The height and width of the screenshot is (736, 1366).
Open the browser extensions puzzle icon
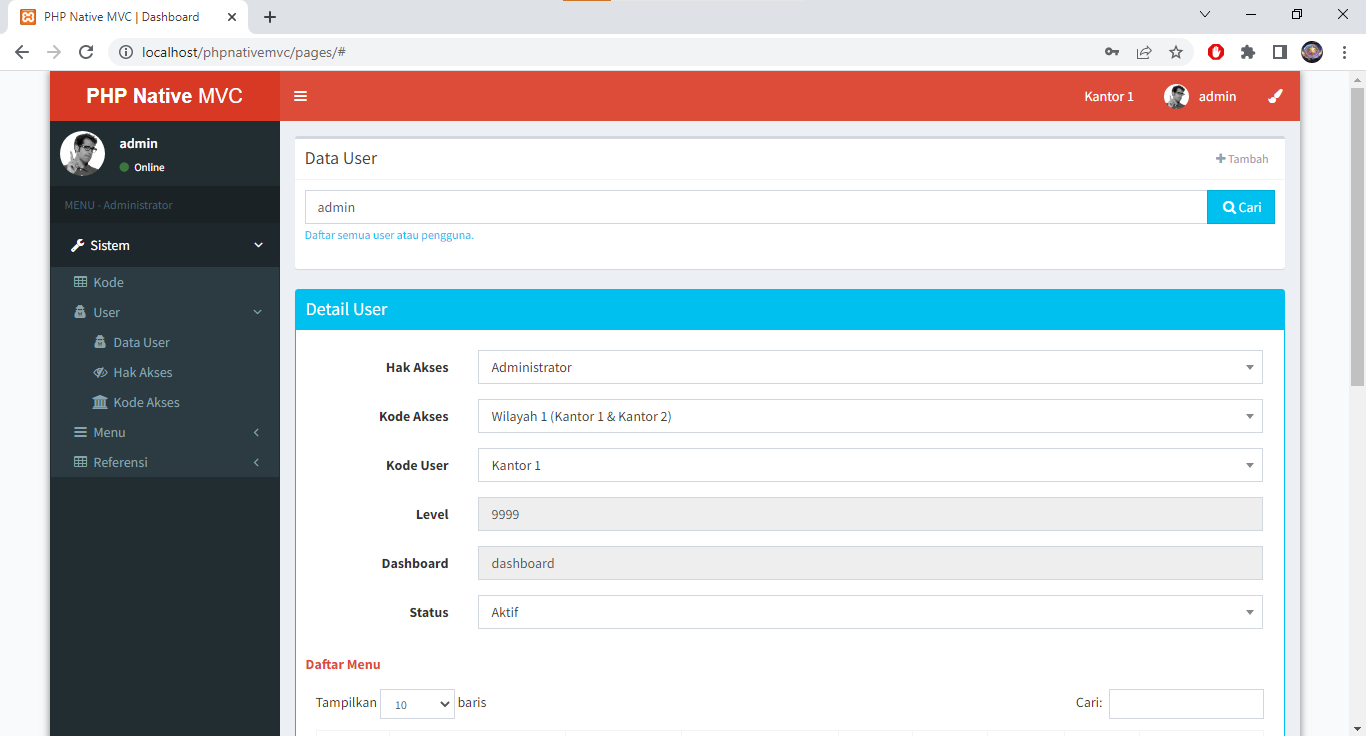click(1248, 52)
